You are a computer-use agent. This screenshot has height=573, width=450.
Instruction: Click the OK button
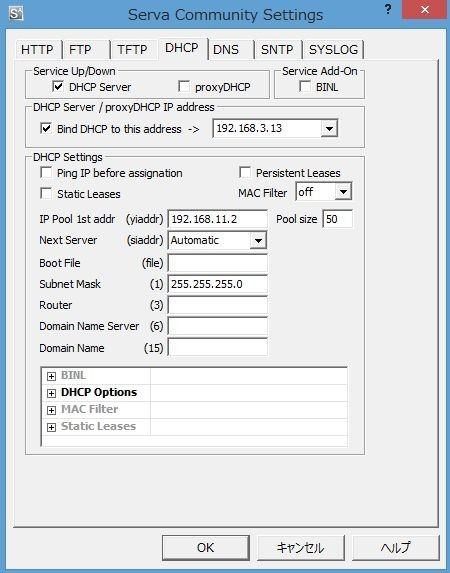pyautogui.click(x=206, y=547)
